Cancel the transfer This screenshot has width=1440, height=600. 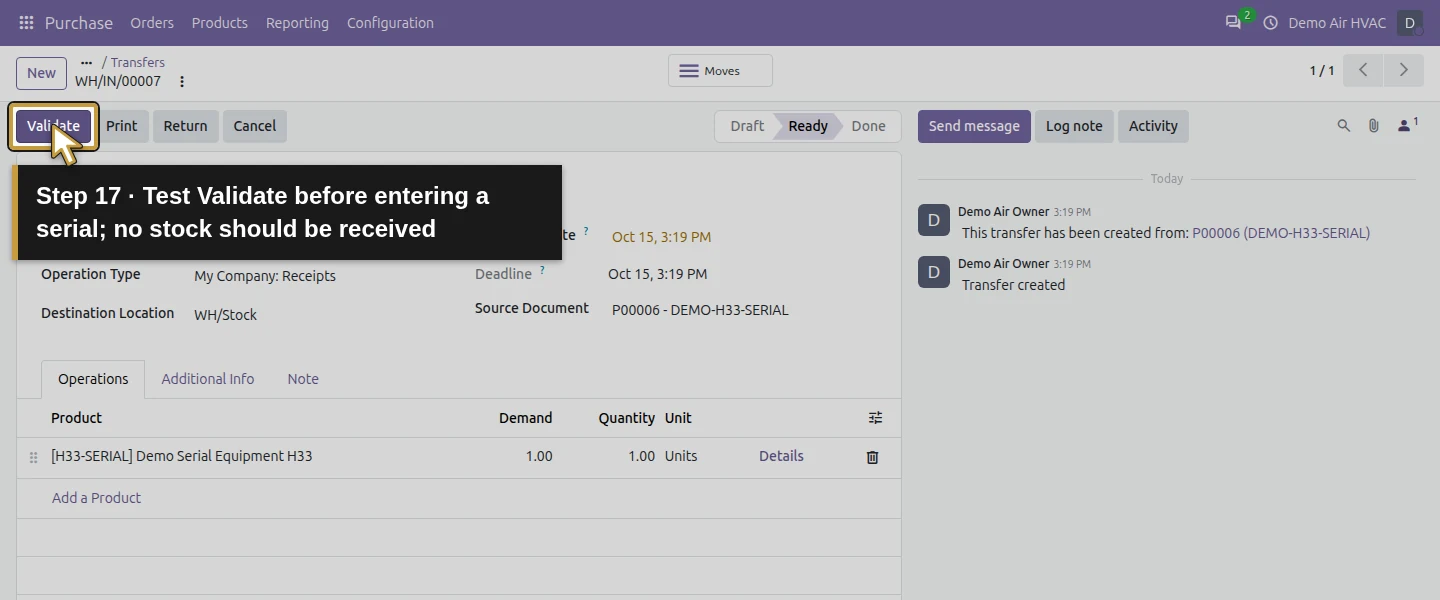[255, 126]
